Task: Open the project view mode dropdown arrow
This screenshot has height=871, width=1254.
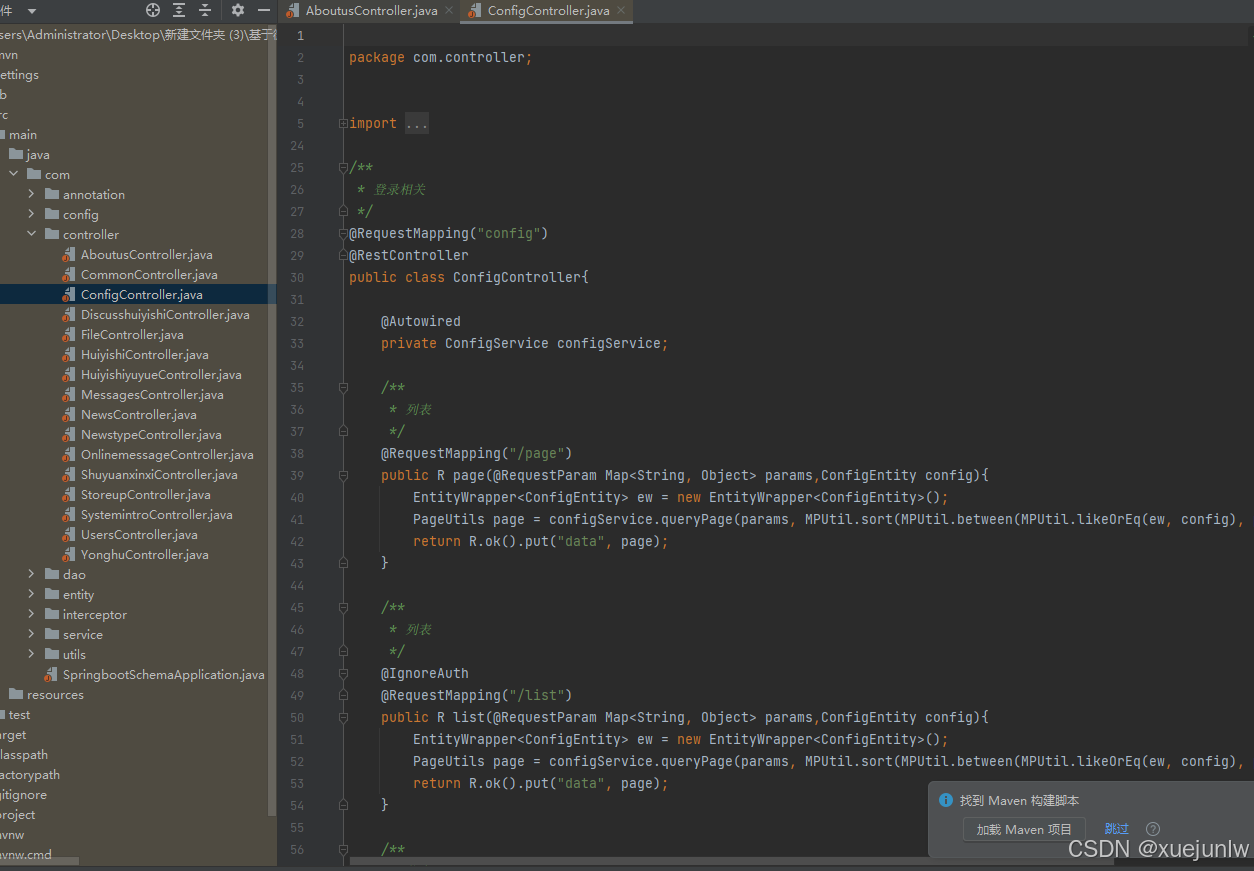Action: pyautogui.click(x=32, y=10)
